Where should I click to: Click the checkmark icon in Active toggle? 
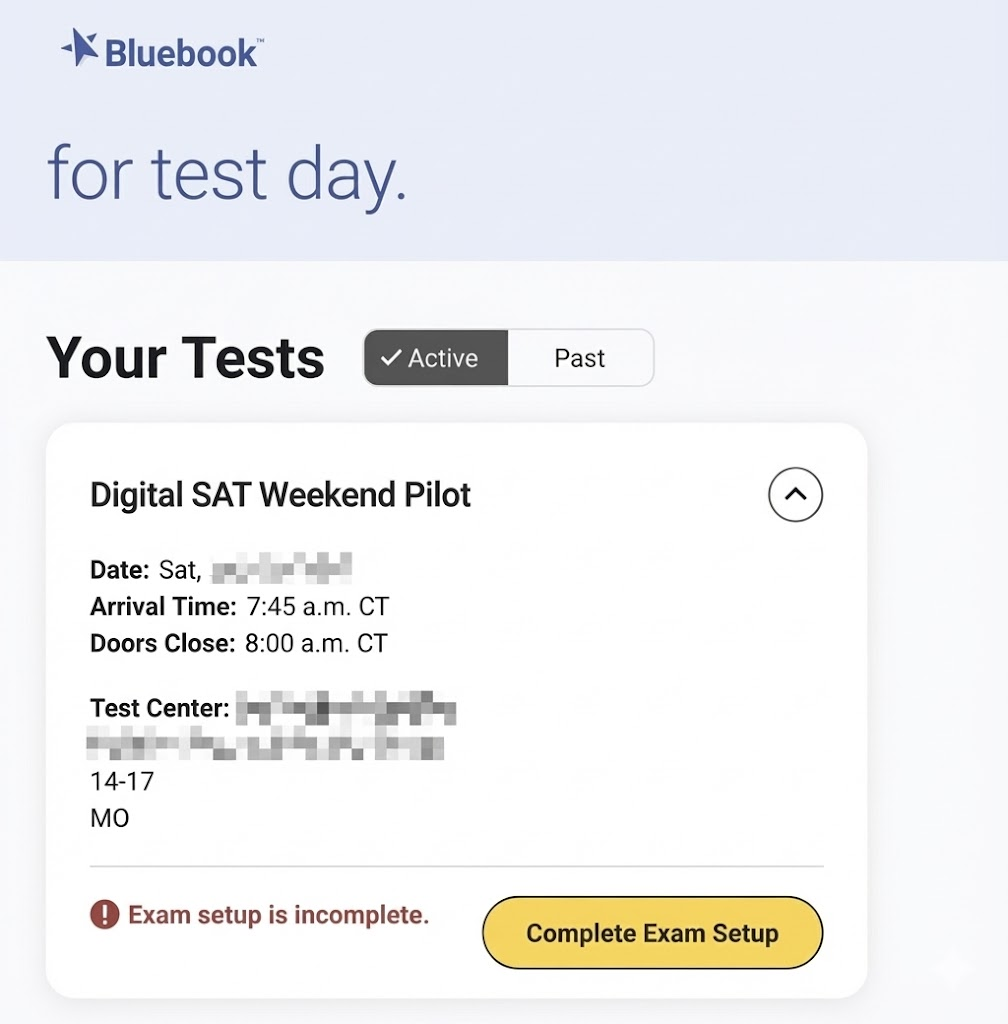tap(391, 358)
